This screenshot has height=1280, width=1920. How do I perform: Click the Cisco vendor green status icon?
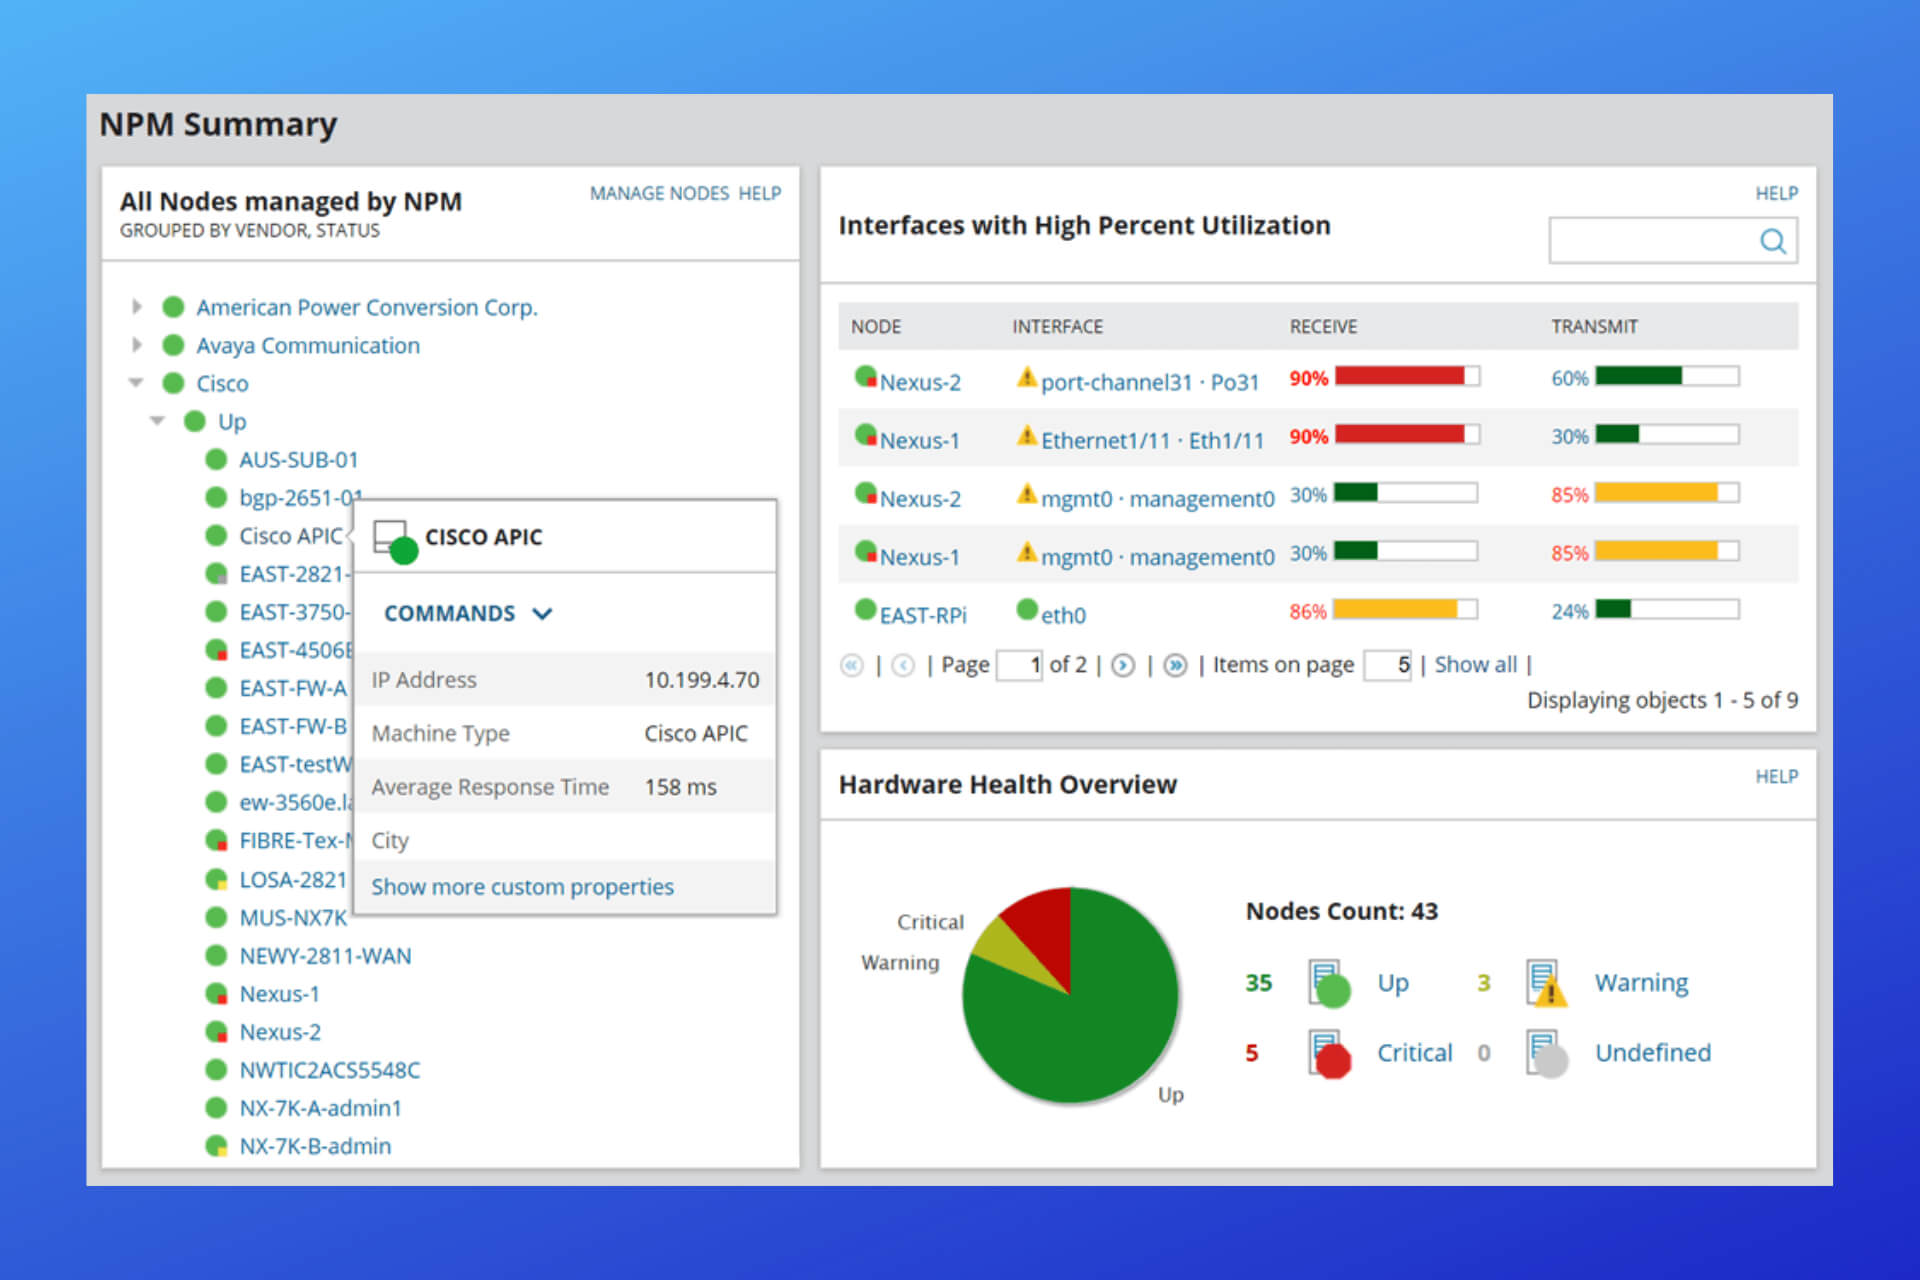coord(173,383)
